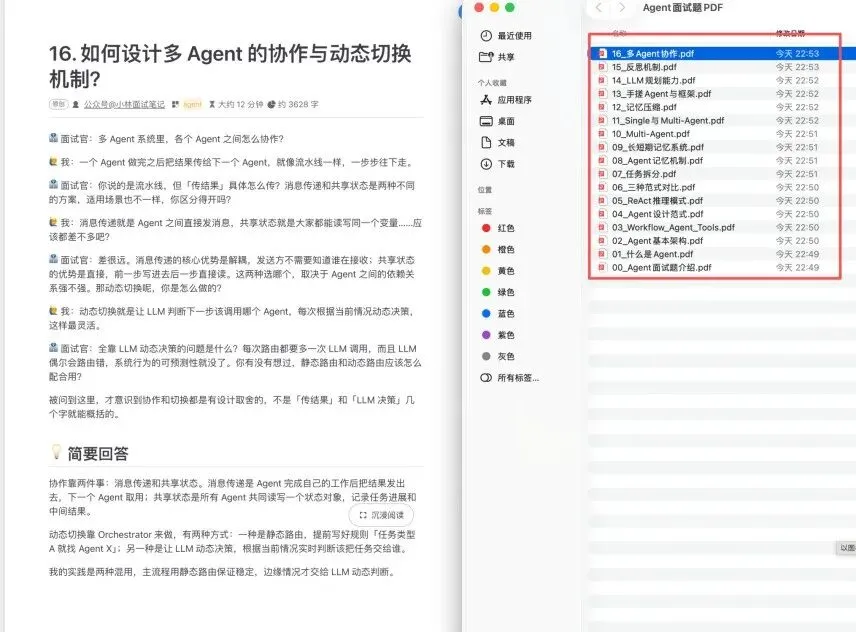Click PDF icon of 07_任务拆分.pdf
The width and height of the screenshot is (856, 632).
[x=602, y=174]
